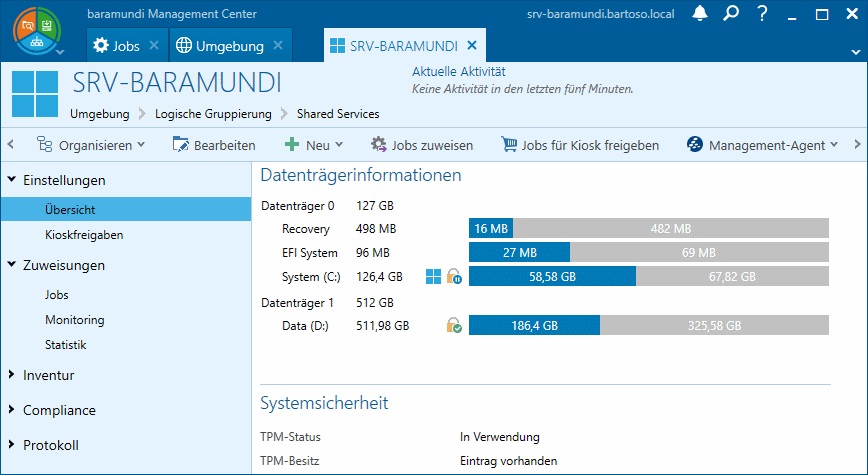This screenshot has height=475, width=868.
Task: Select Übersicht in the sidebar
Action: click(x=126, y=209)
